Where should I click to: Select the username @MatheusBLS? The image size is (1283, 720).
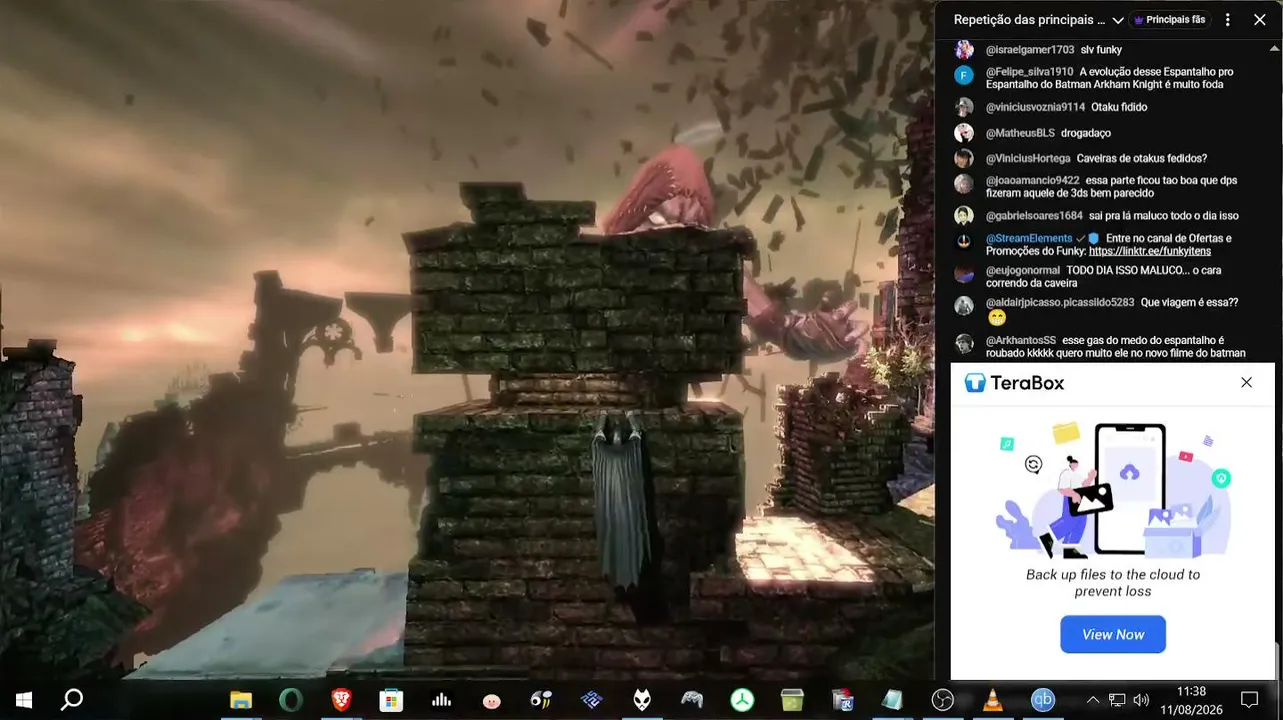point(1020,133)
